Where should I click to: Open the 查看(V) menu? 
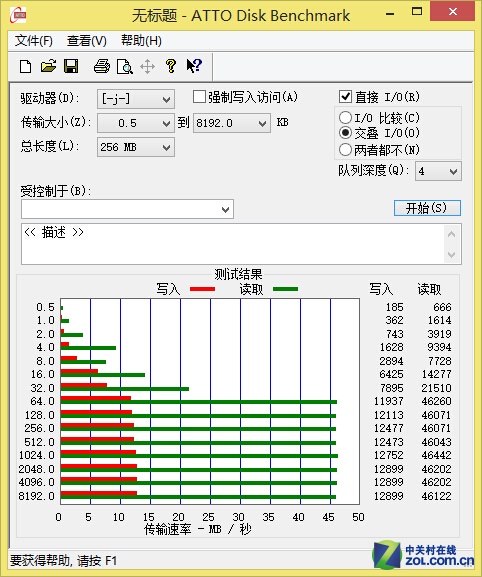[86, 40]
